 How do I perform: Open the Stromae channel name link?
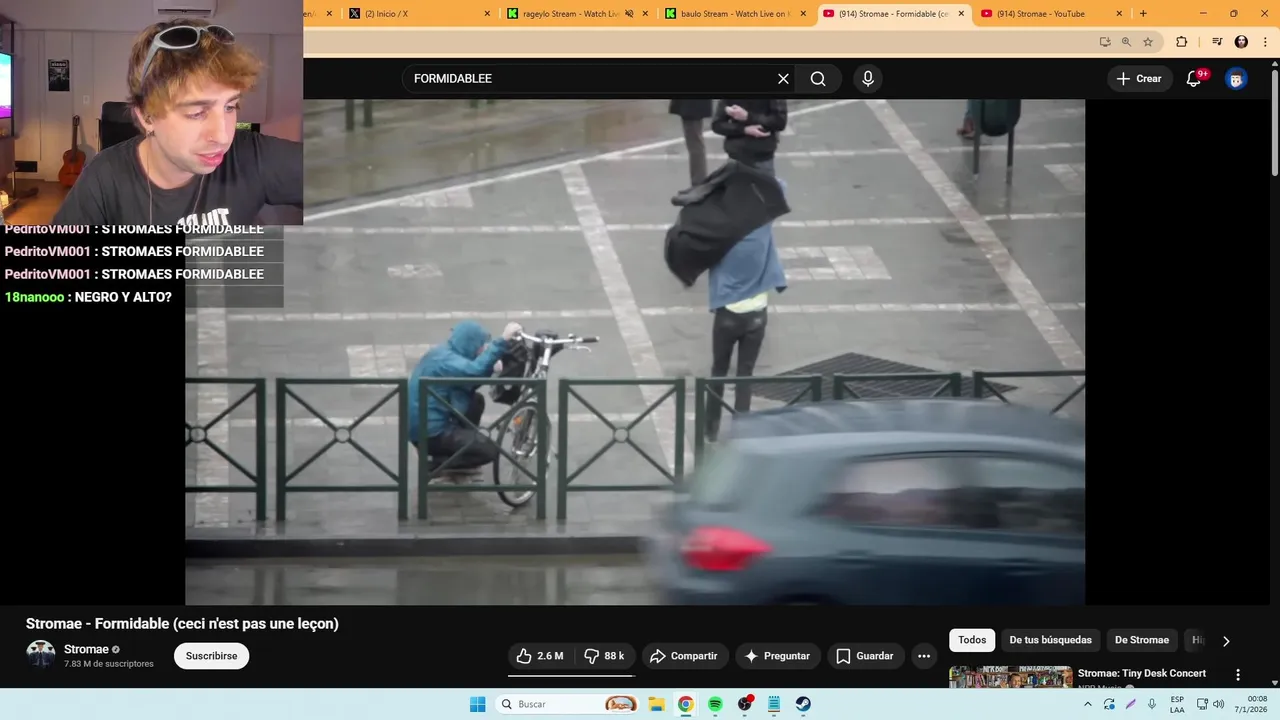coord(86,649)
